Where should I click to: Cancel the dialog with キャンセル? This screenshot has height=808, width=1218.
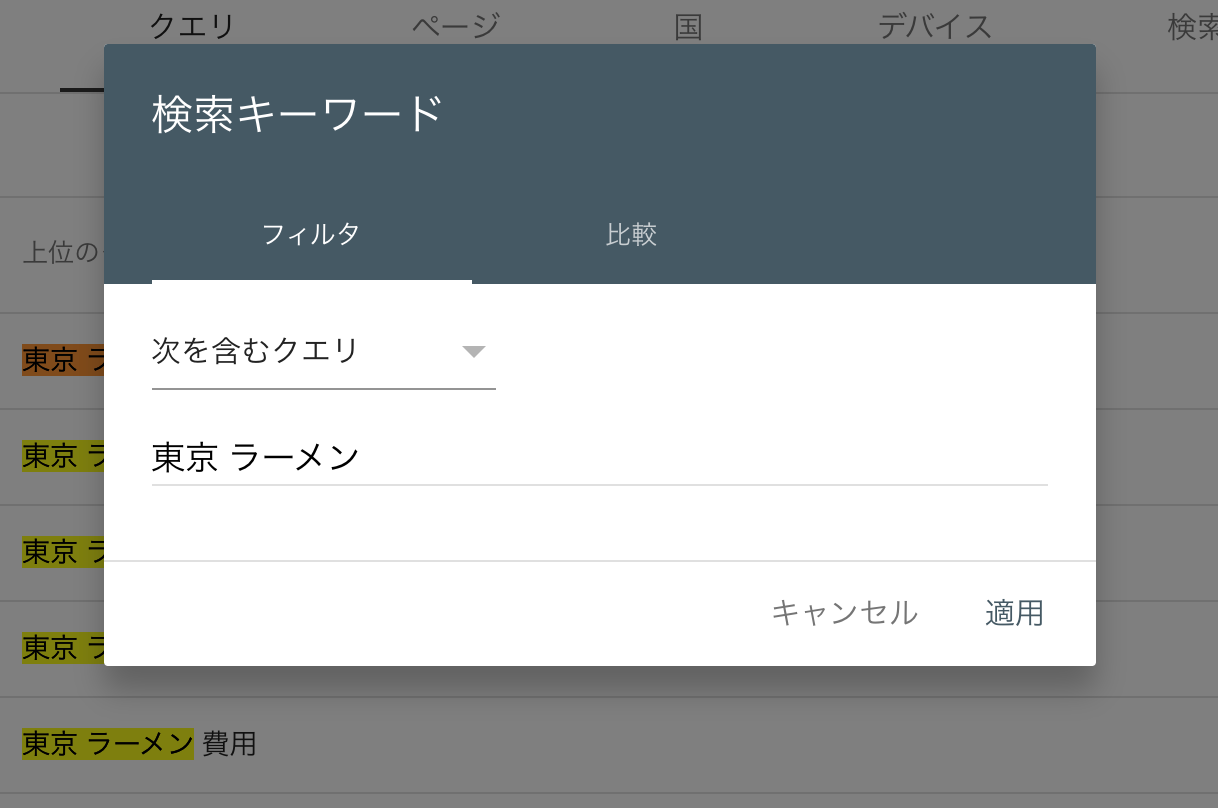(845, 613)
